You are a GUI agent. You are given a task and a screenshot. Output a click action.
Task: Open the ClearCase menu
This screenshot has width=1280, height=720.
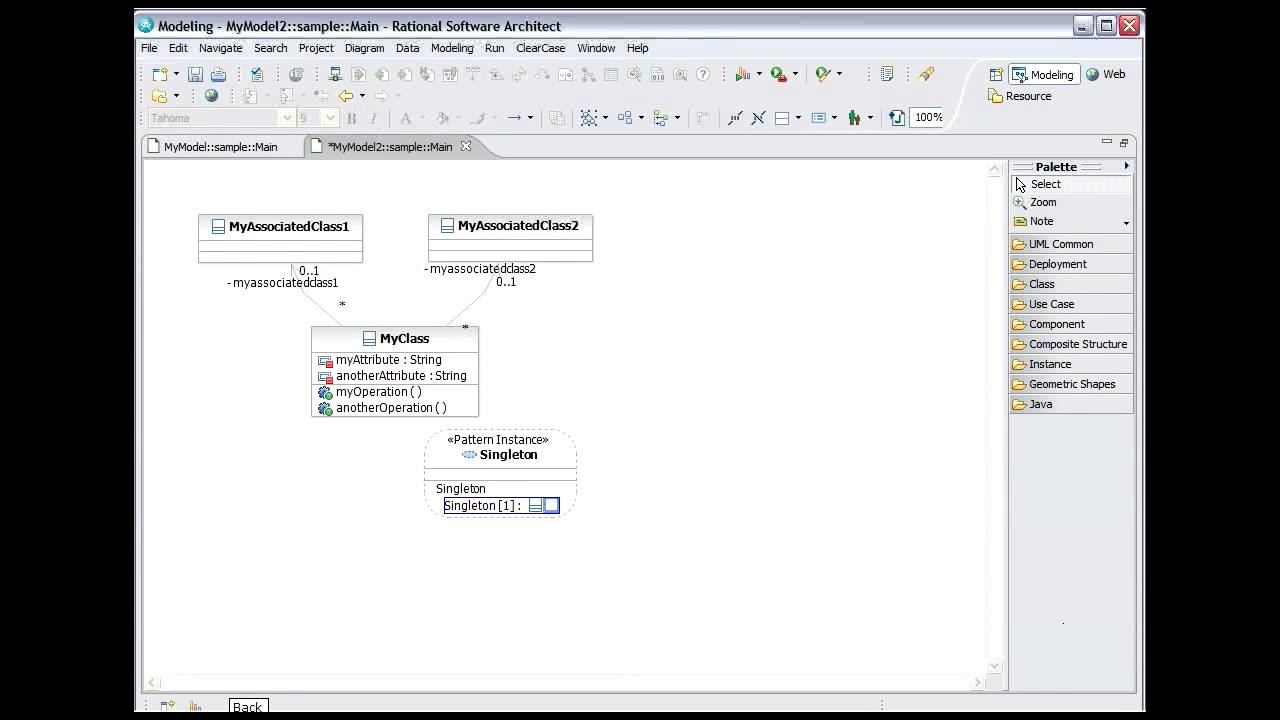[x=540, y=48]
